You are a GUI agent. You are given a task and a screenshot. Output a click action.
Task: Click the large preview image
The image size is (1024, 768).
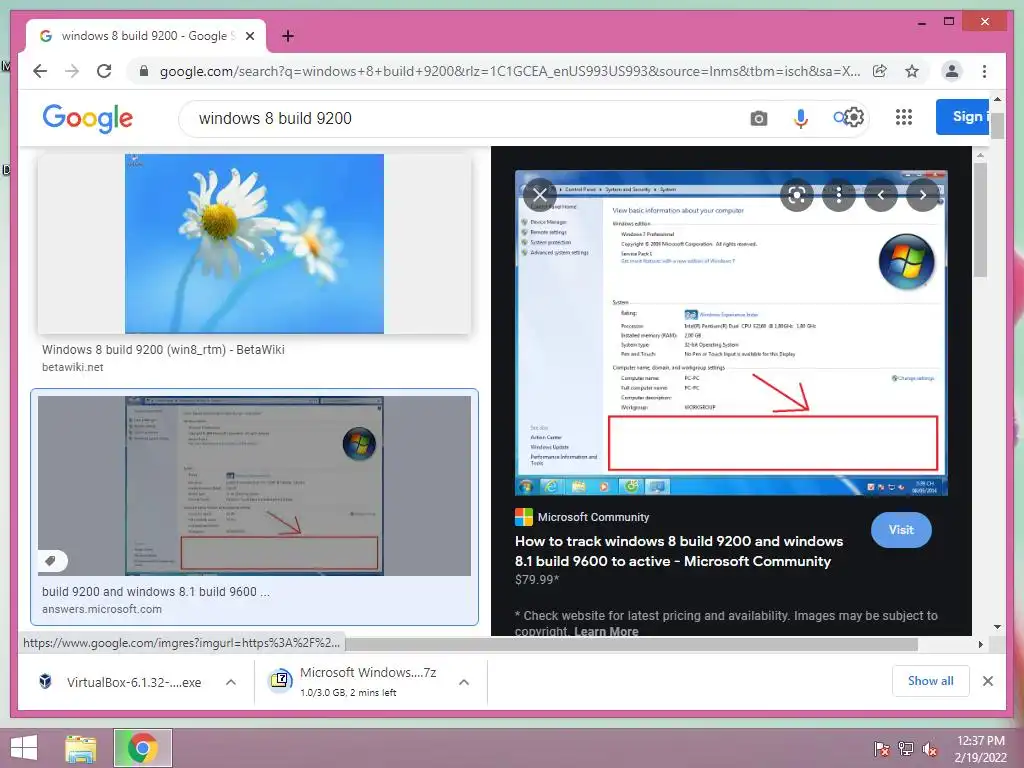(x=731, y=333)
